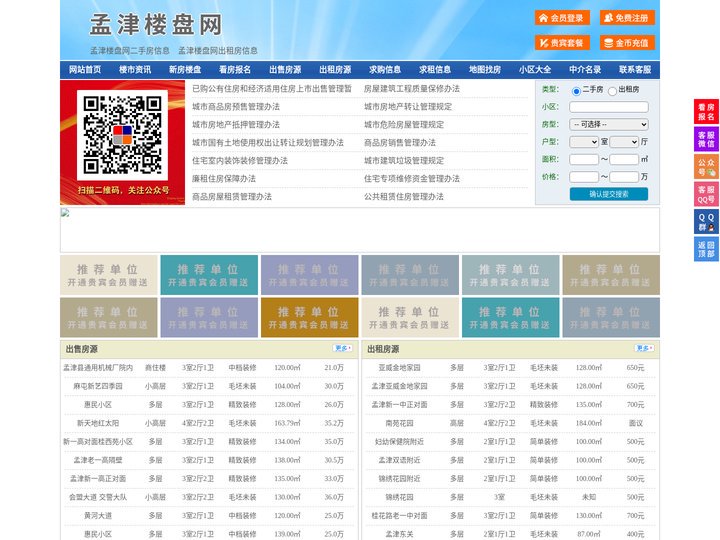Image resolution: width=720 pixels, height=540 pixels.
Task: Click the 返回顶部 back-to-top sidebar icon
Action: [706, 249]
